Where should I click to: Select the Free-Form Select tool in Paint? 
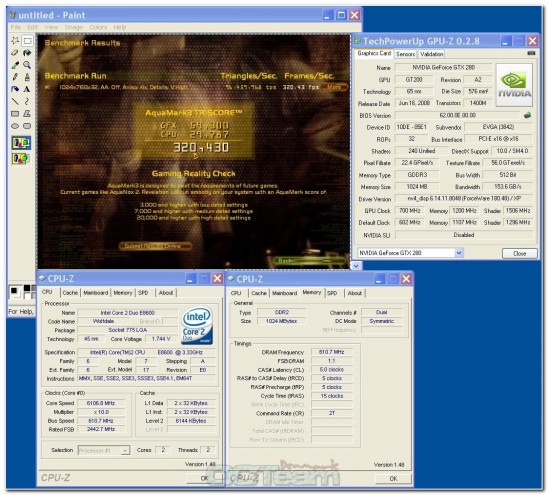click(x=15, y=41)
